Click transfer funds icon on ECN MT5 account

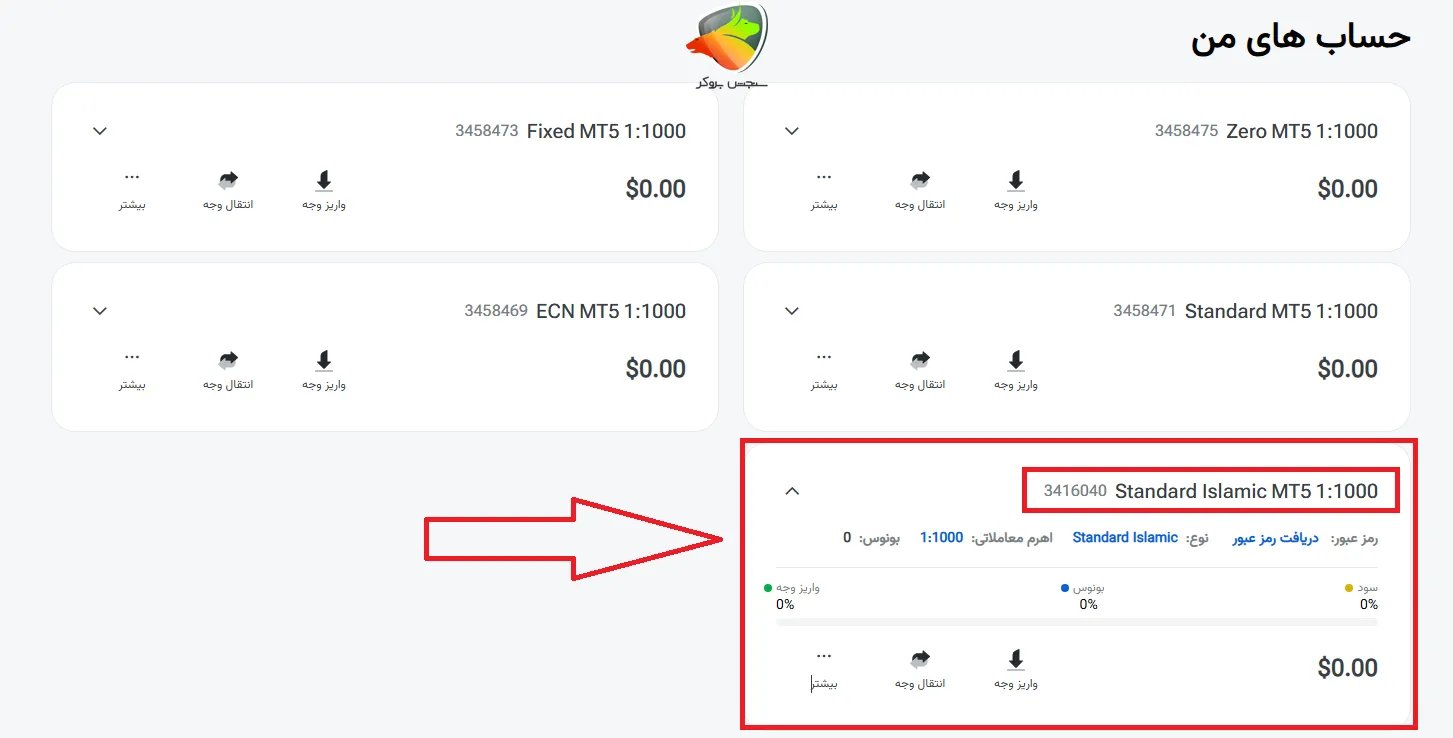228,362
